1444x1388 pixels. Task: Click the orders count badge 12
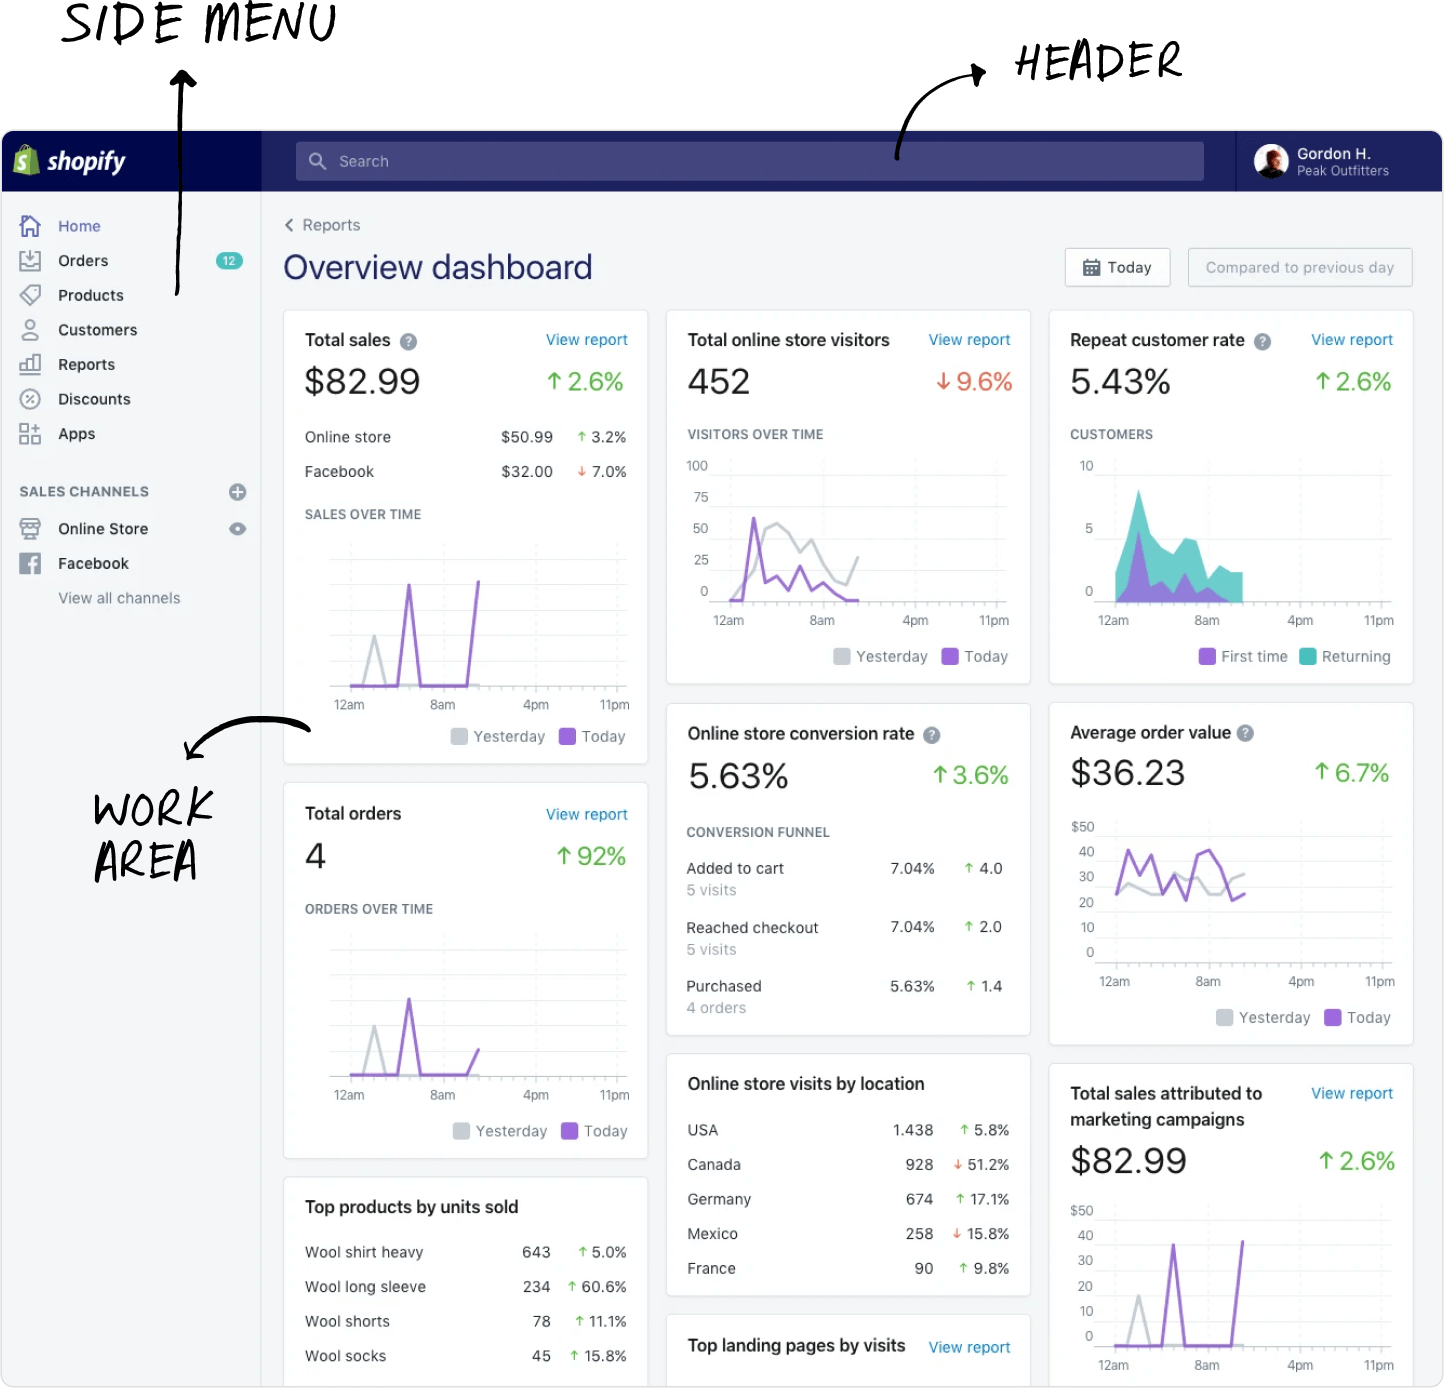229,261
